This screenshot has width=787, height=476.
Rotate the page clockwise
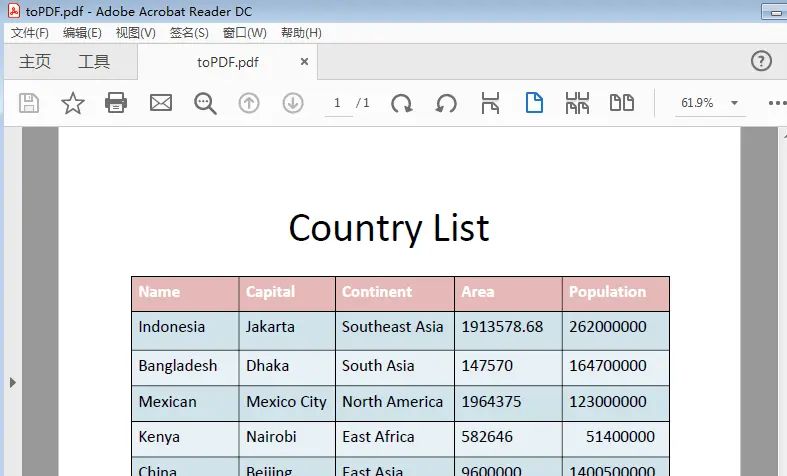tap(402, 103)
